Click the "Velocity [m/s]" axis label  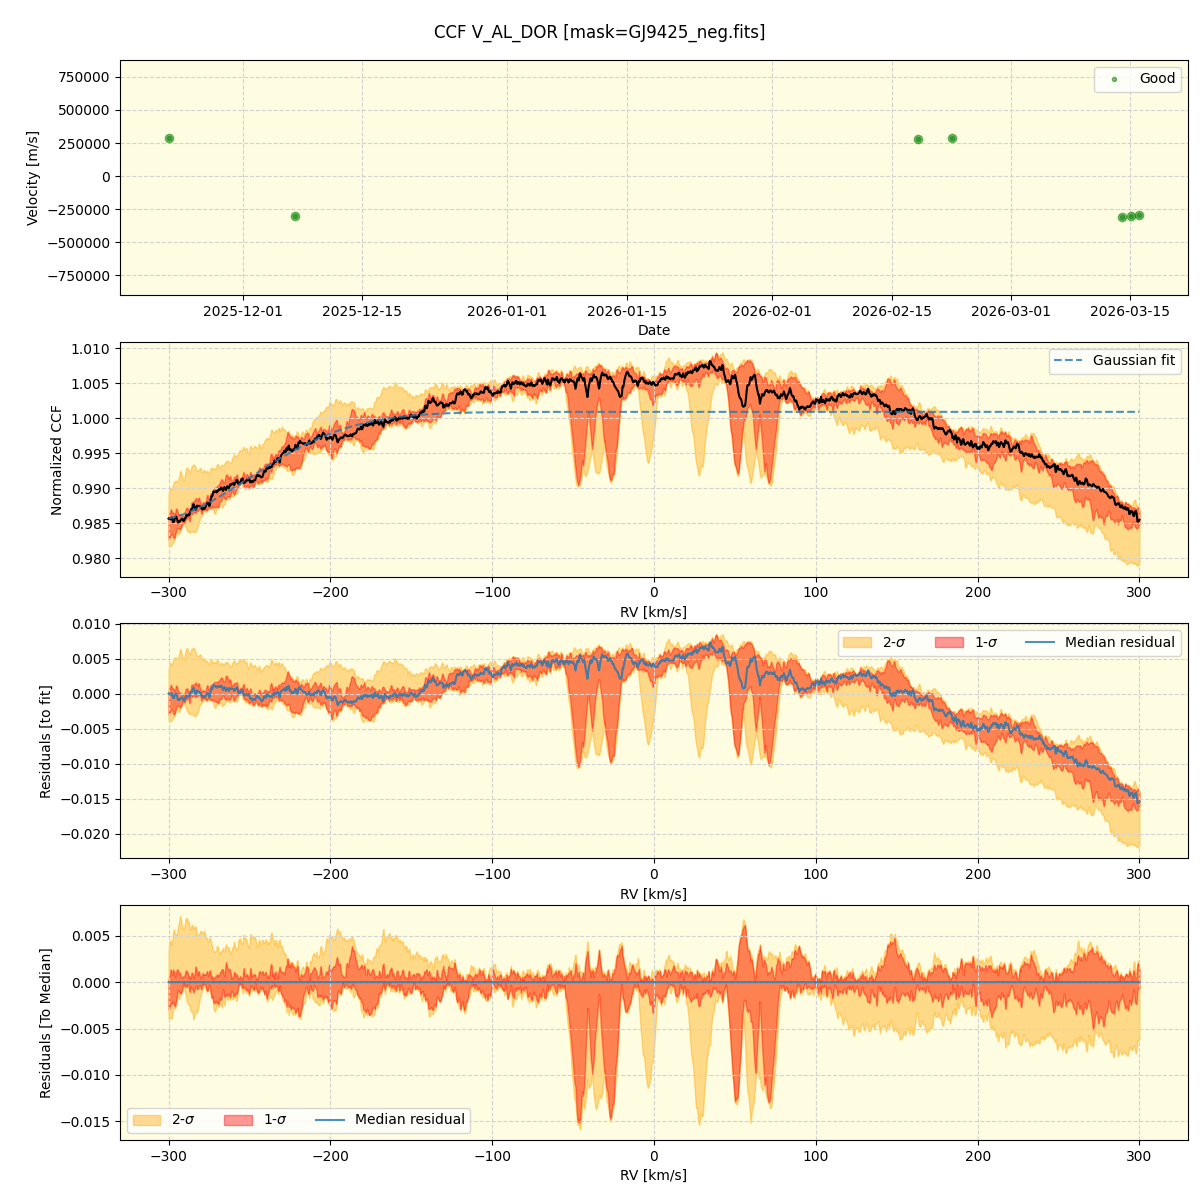(x=33, y=178)
